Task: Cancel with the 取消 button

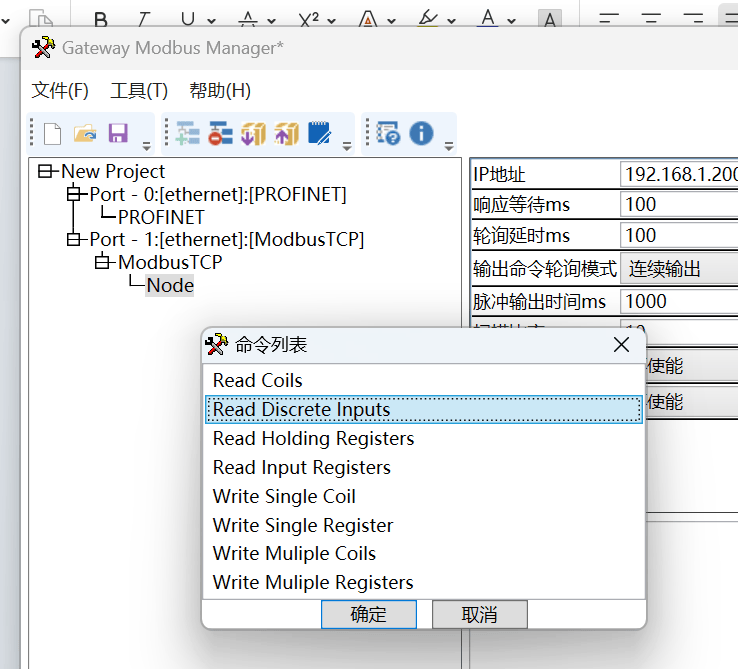Action: point(480,614)
